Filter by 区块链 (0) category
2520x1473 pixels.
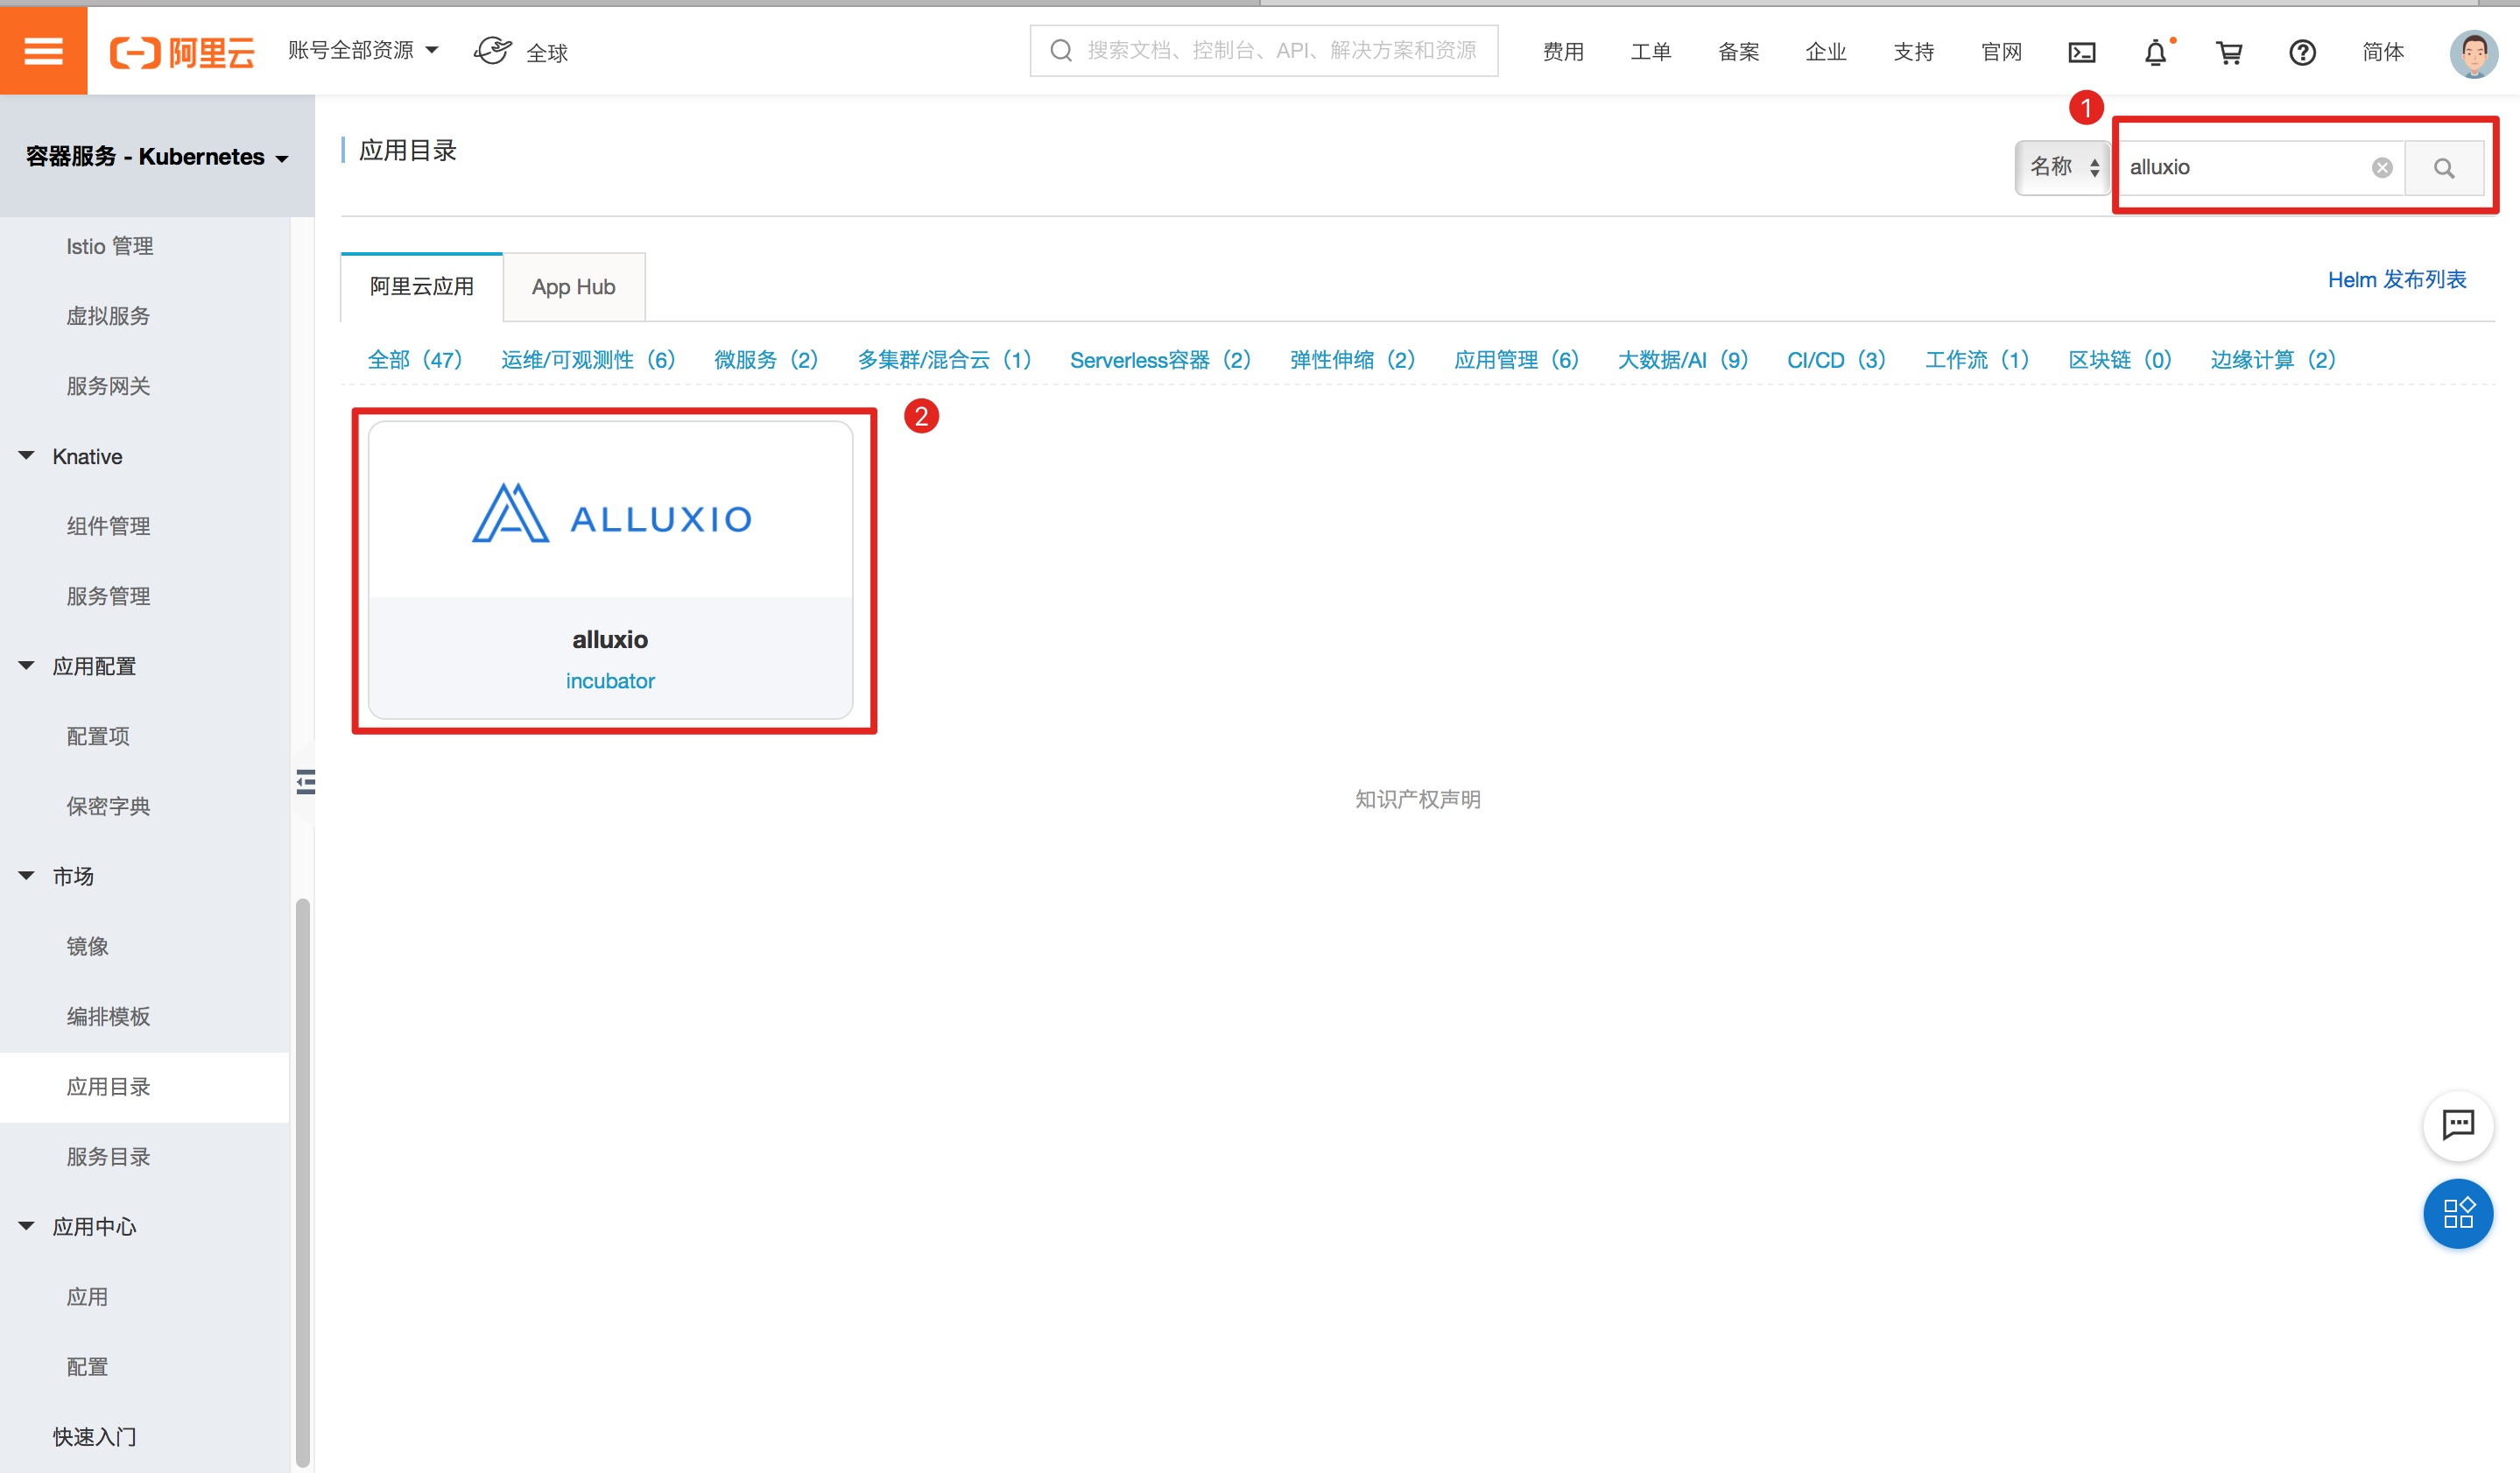tap(2120, 360)
